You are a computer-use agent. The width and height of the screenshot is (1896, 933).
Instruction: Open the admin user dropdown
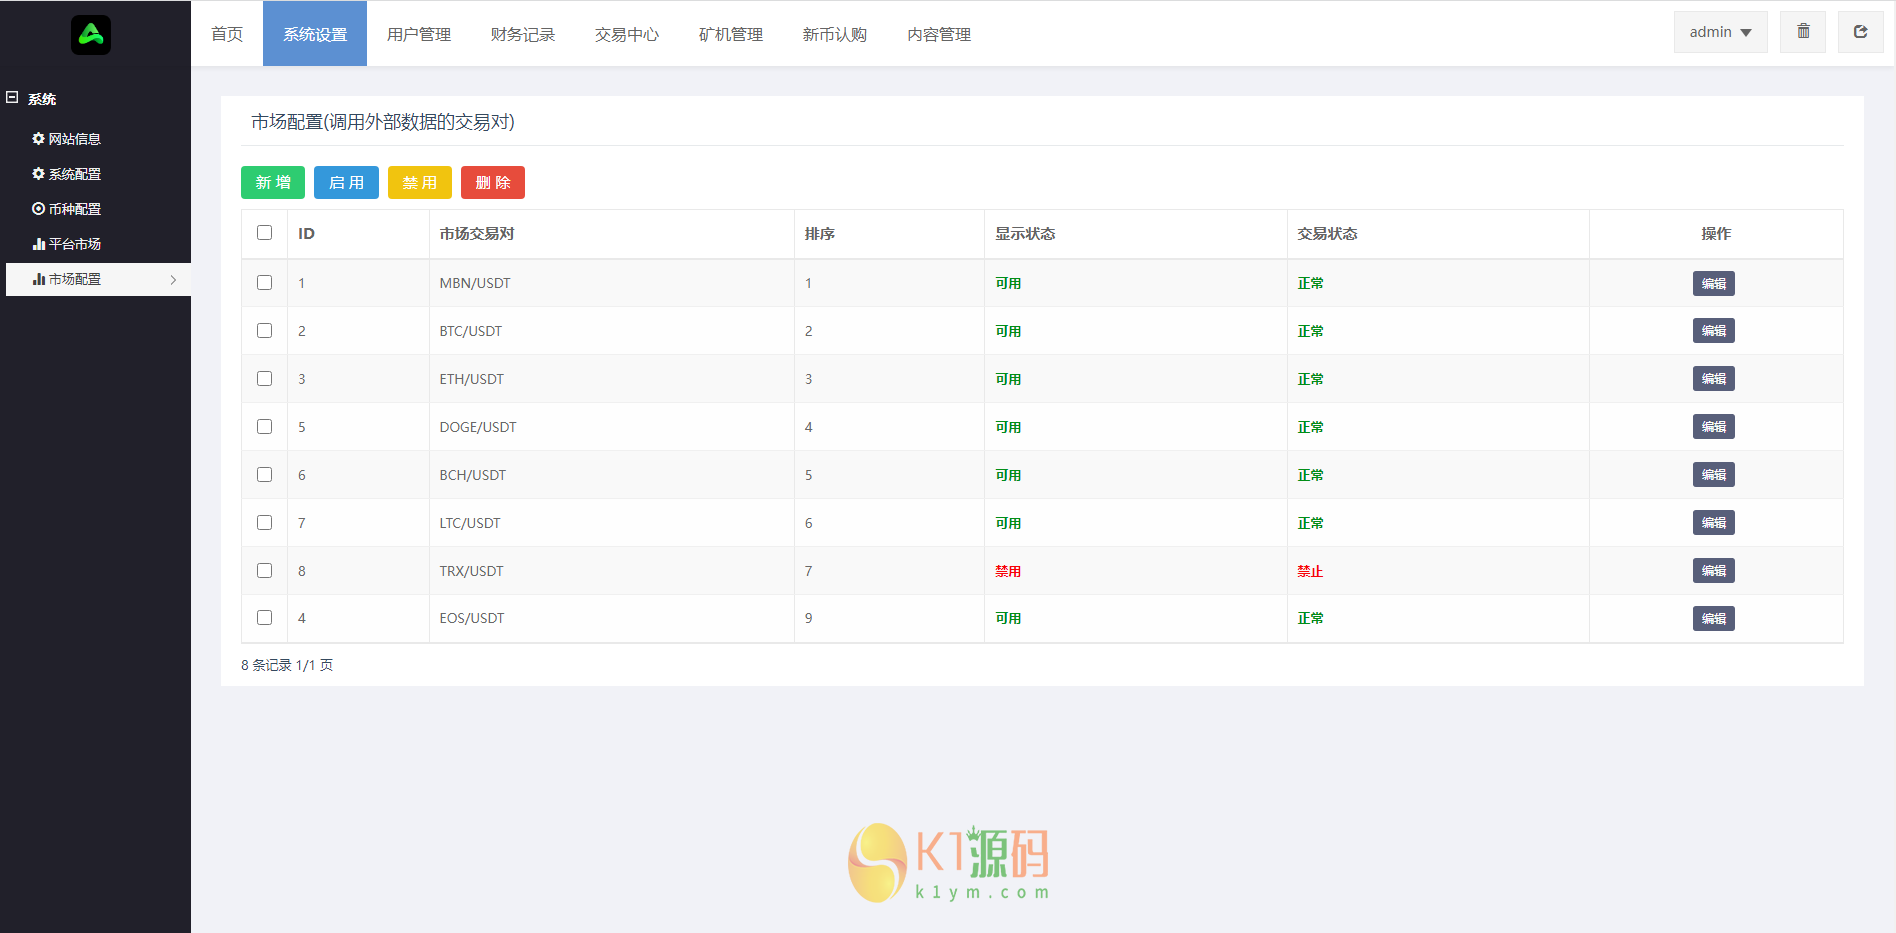pyautogui.click(x=1720, y=32)
